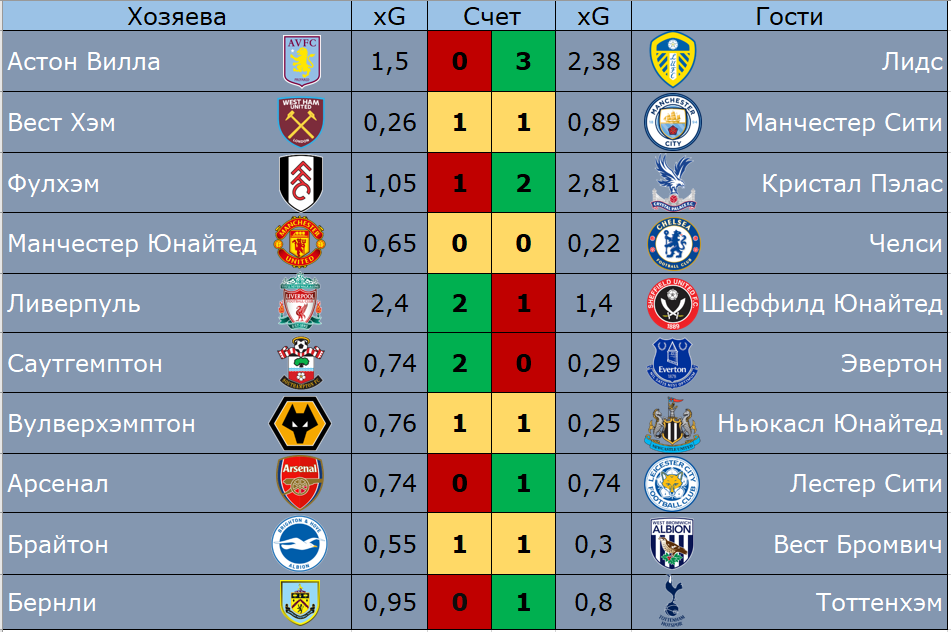Click the Chelsea club badge
Image resolution: width=951 pixels, height=632 pixels.
[x=673, y=243]
